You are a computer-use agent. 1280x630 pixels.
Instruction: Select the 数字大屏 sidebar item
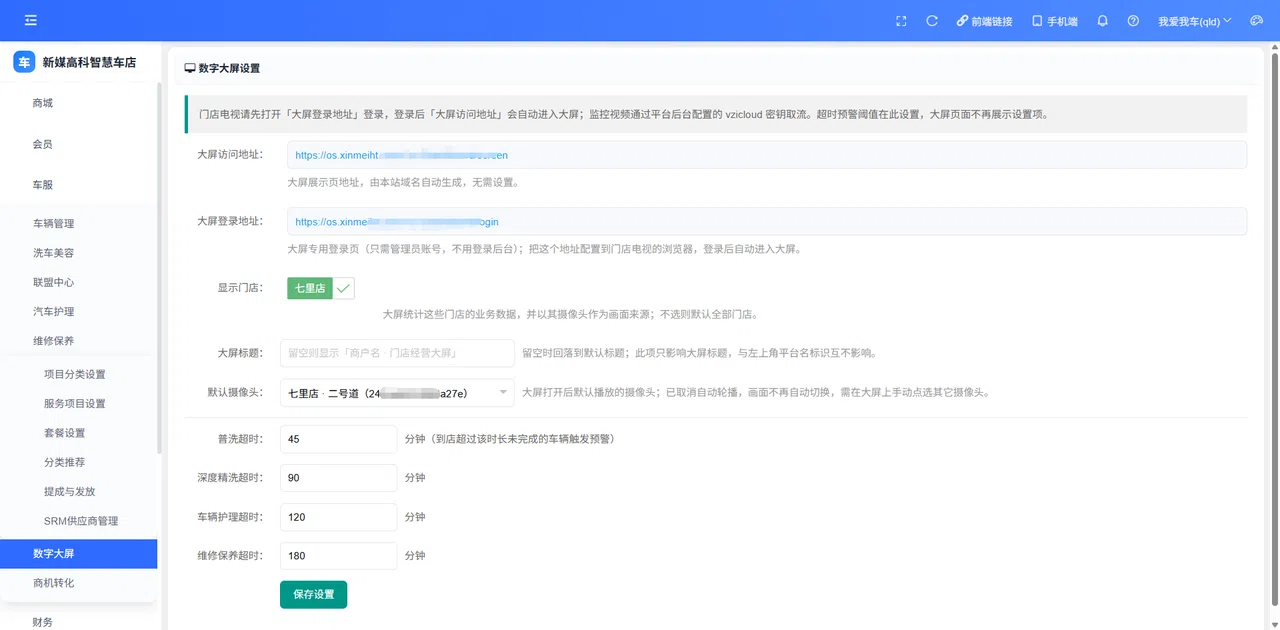coord(79,553)
